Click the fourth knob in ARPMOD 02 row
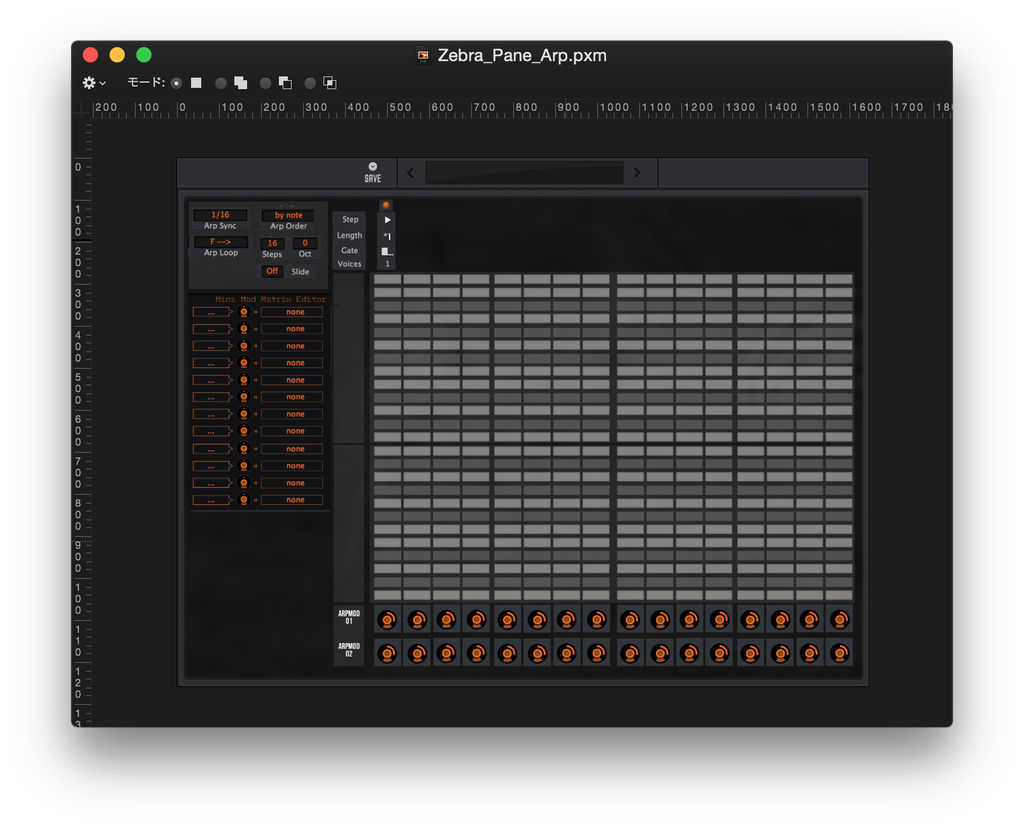1024x829 pixels. pyautogui.click(x=477, y=653)
